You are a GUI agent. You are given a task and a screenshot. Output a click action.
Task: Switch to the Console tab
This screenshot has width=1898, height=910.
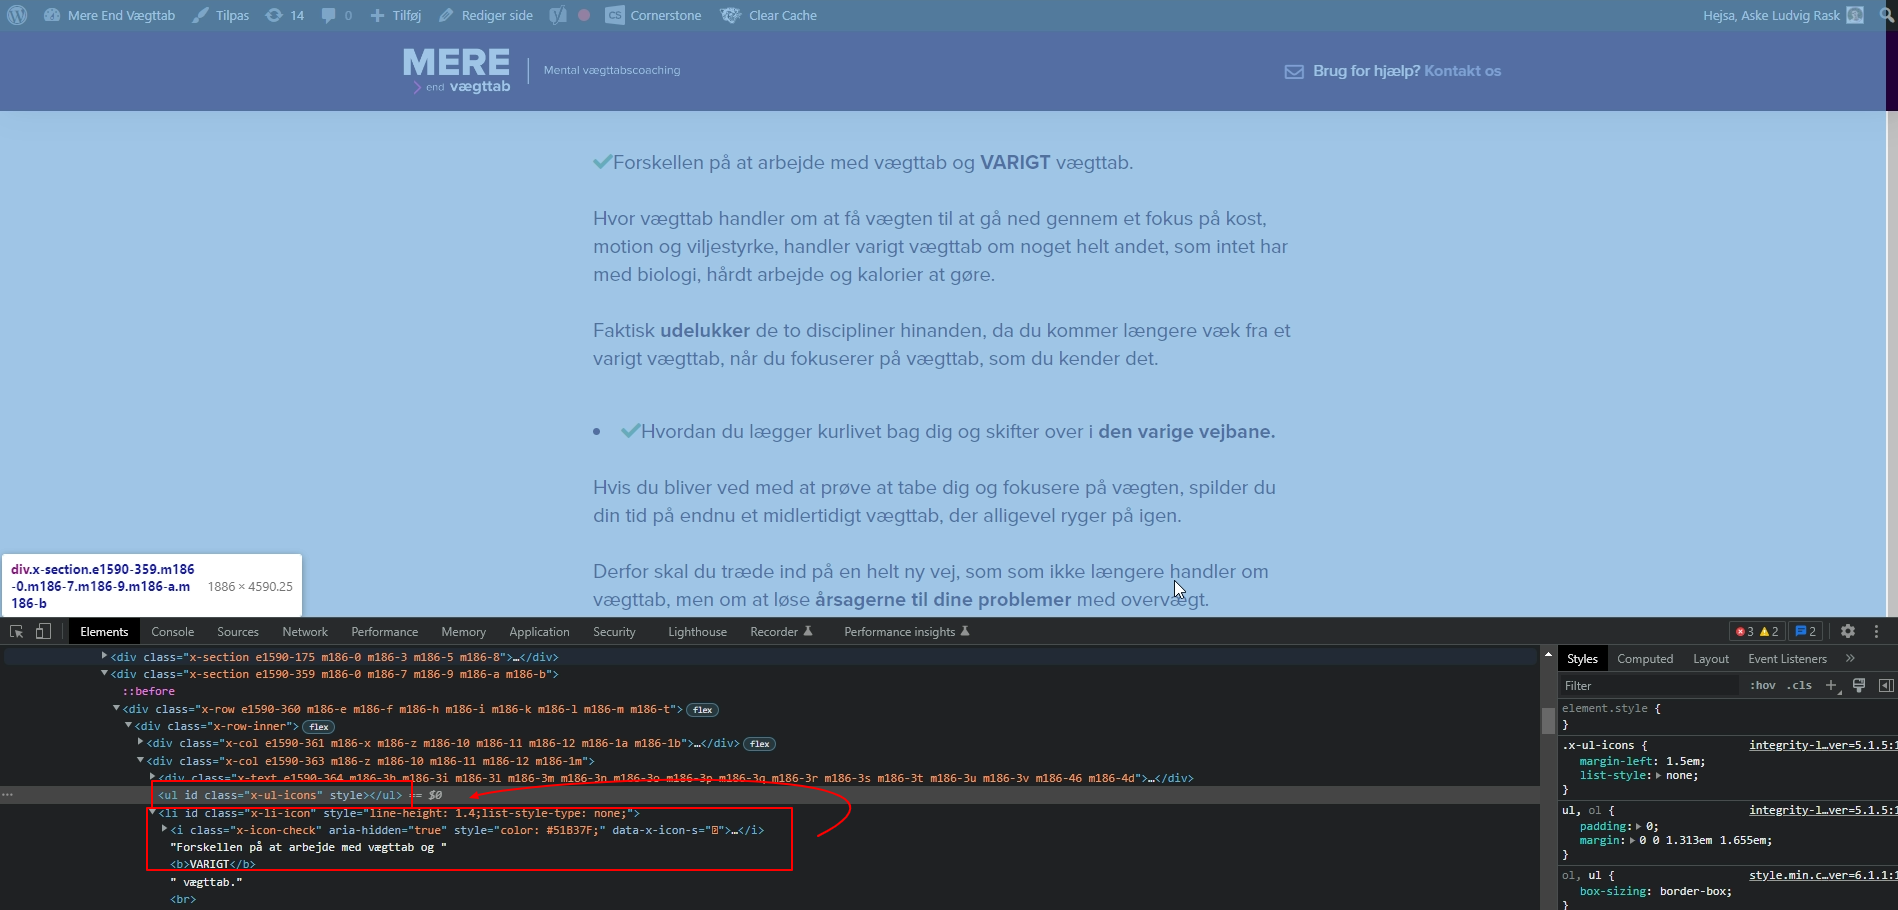172,631
